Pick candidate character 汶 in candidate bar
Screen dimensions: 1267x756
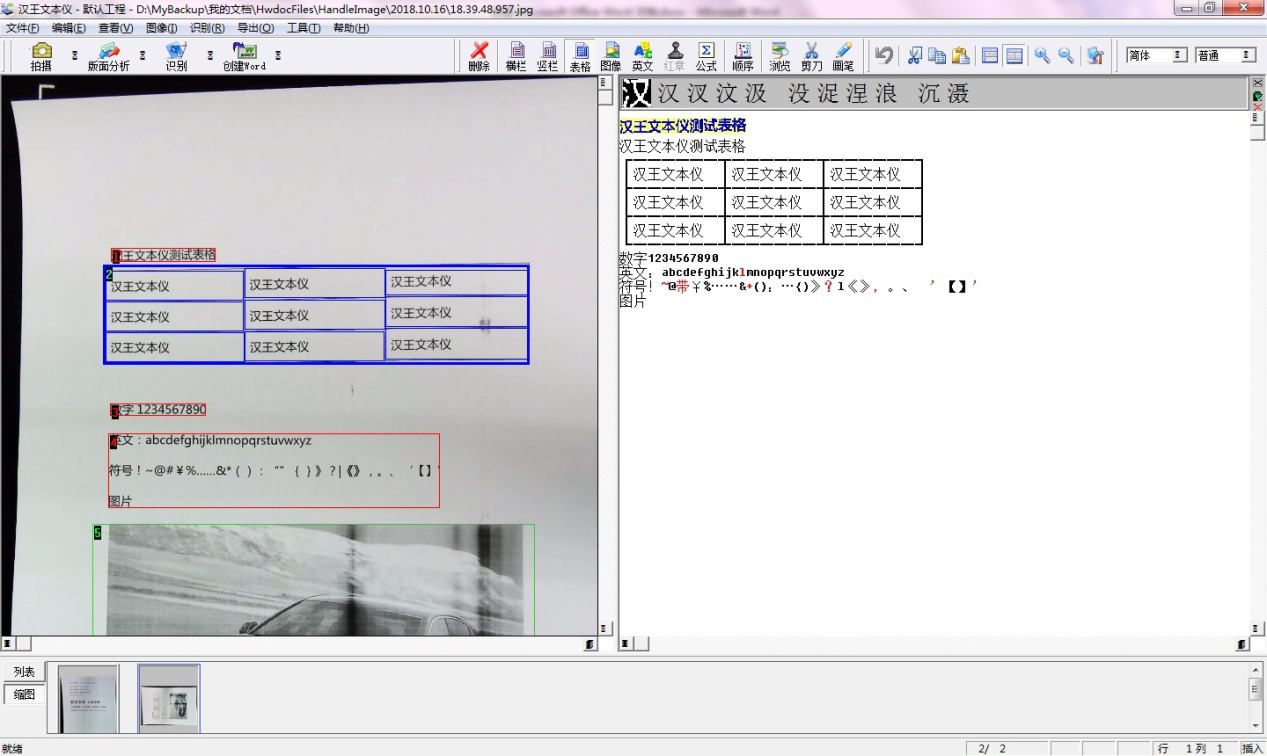[x=727, y=94]
